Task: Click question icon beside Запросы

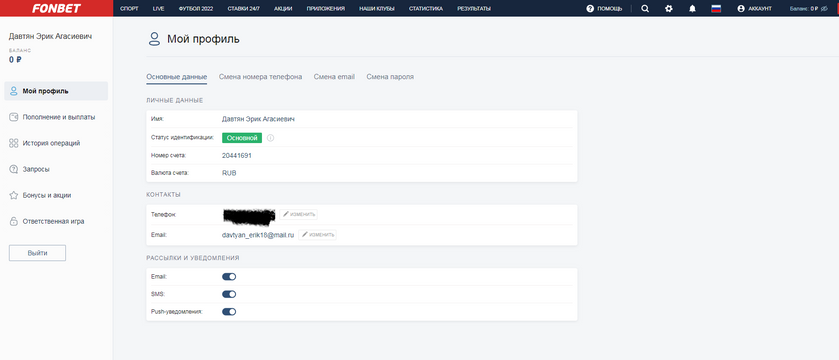Action: pyautogui.click(x=14, y=169)
